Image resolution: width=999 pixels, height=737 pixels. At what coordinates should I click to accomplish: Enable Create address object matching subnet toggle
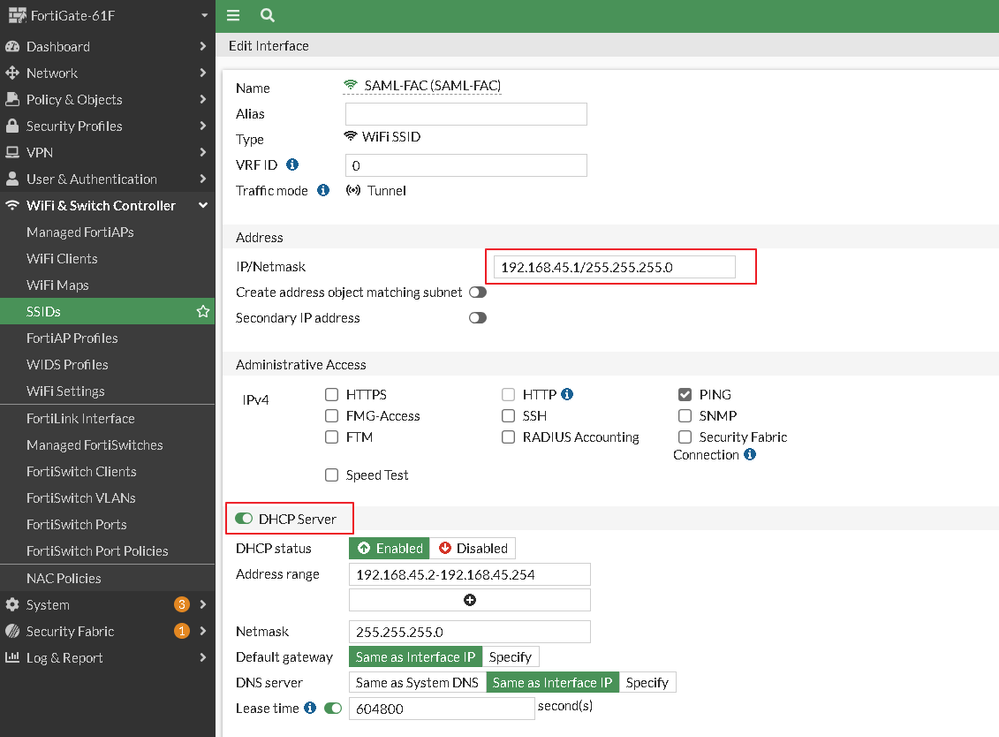477,292
